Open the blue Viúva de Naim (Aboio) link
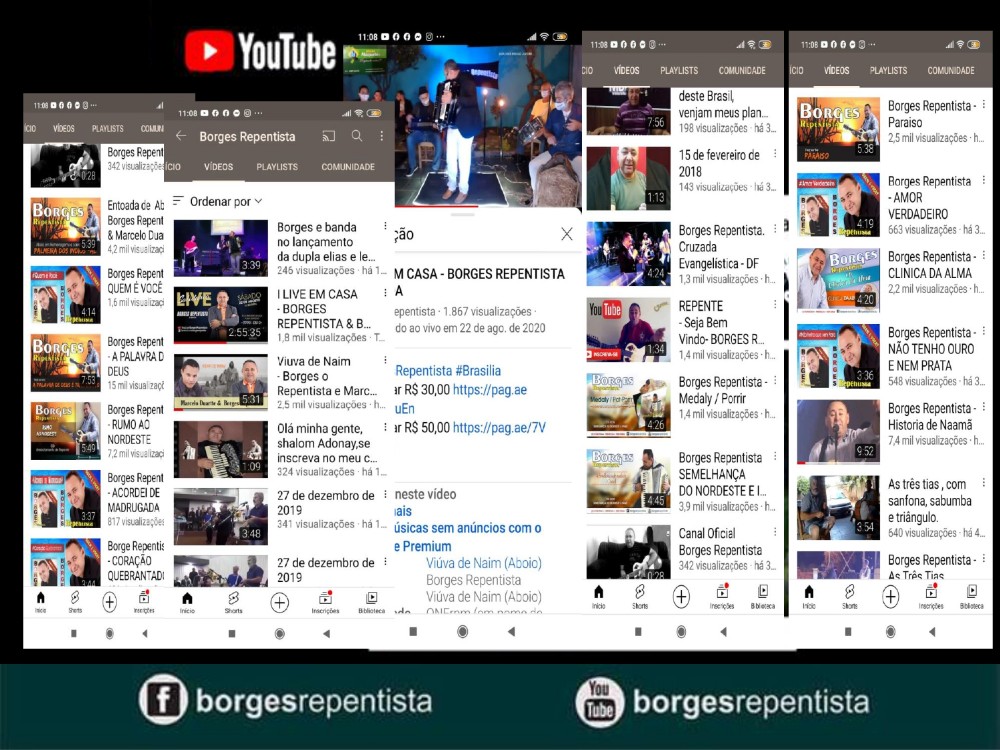This screenshot has width=1000, height=750. 483,563
